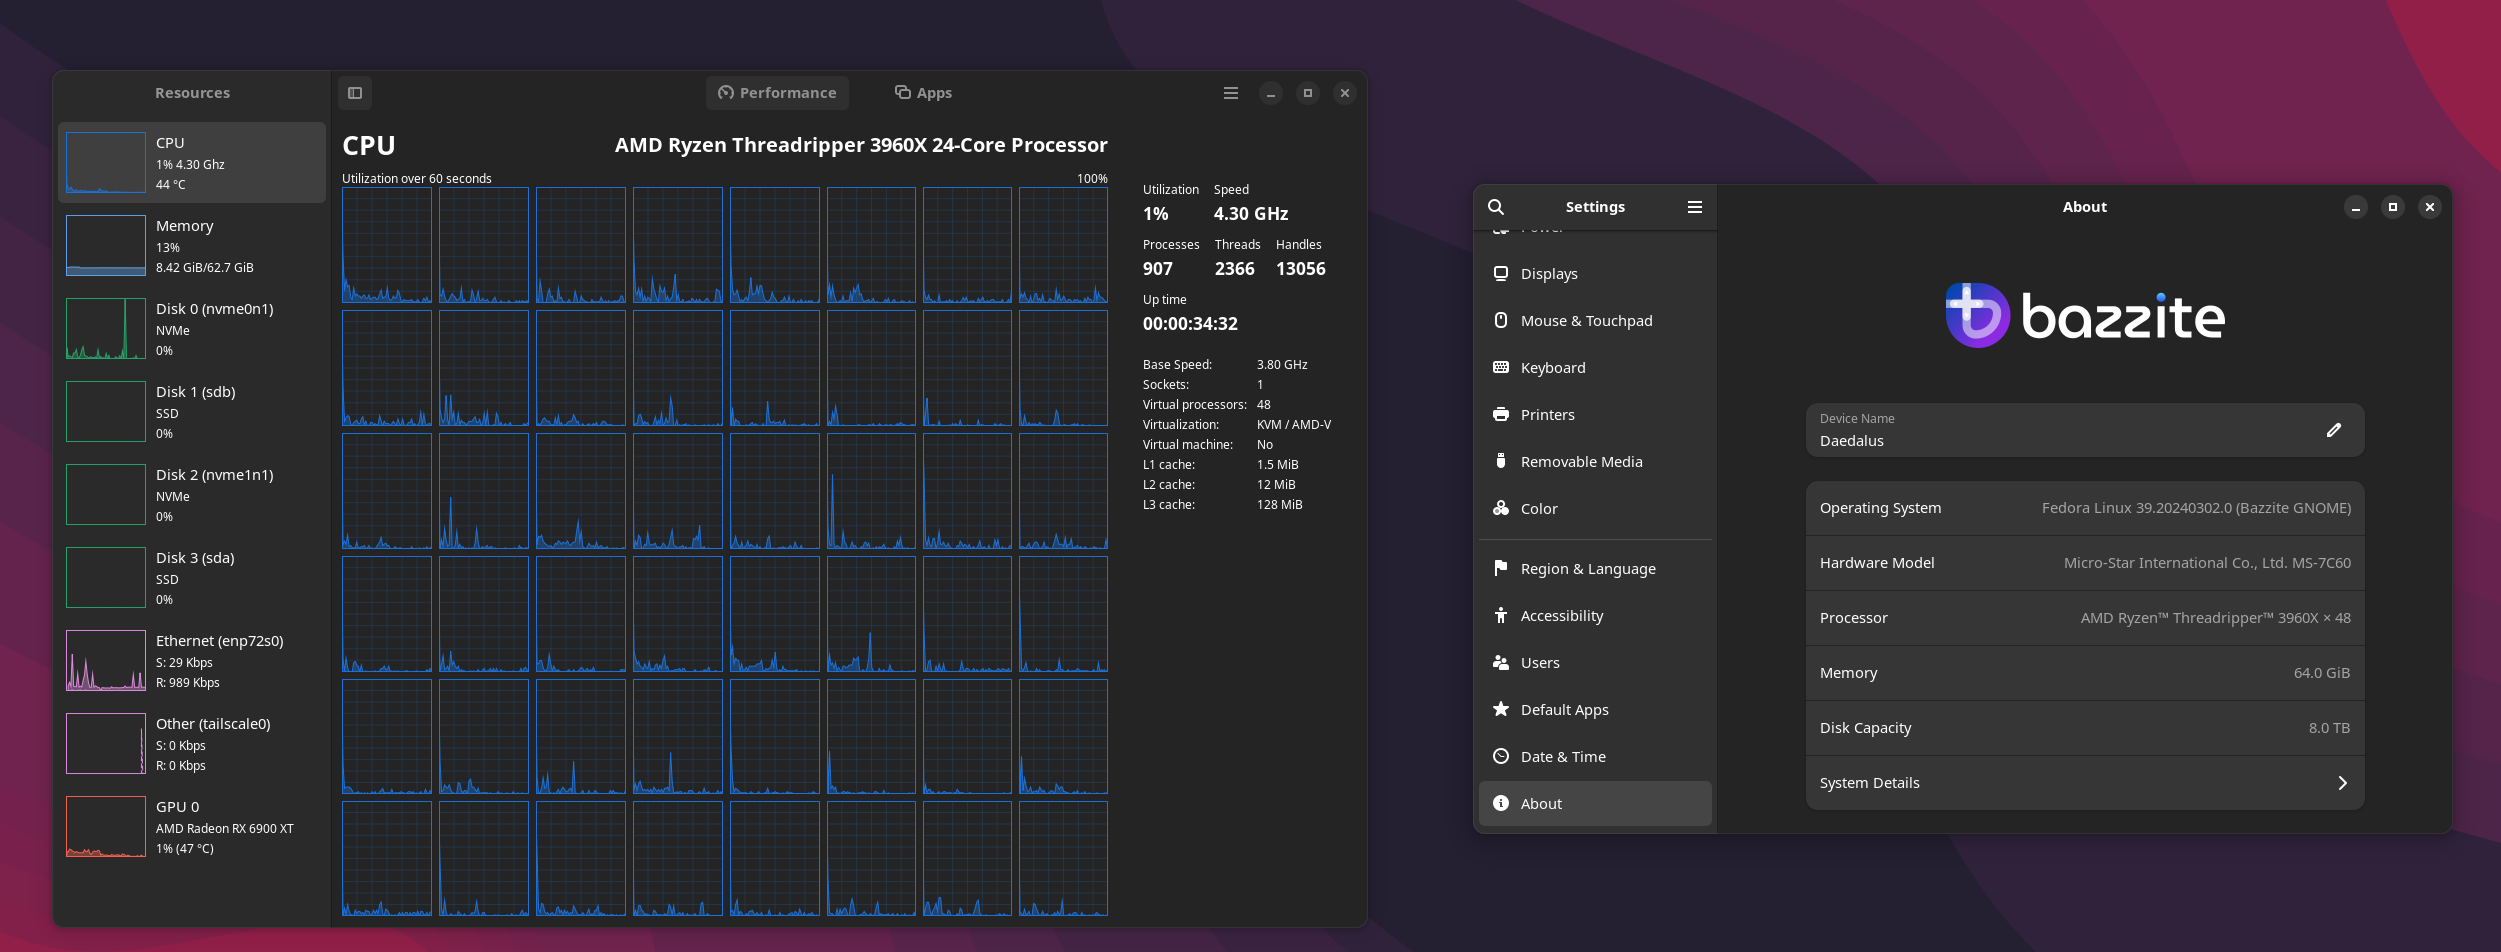Click the Displays monitor icon
This screenshot has height=952, width=2501.
[1501, 274]
